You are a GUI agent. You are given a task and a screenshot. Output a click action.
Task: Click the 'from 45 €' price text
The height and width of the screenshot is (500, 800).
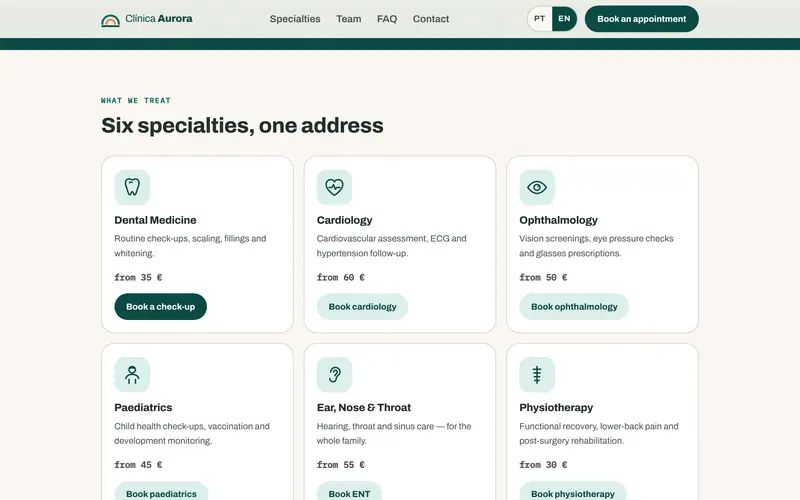138,464
